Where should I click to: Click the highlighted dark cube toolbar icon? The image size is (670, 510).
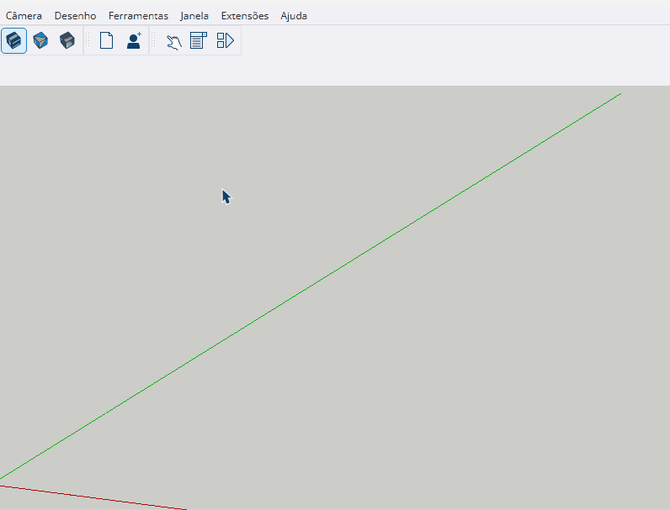coord(14,41)
